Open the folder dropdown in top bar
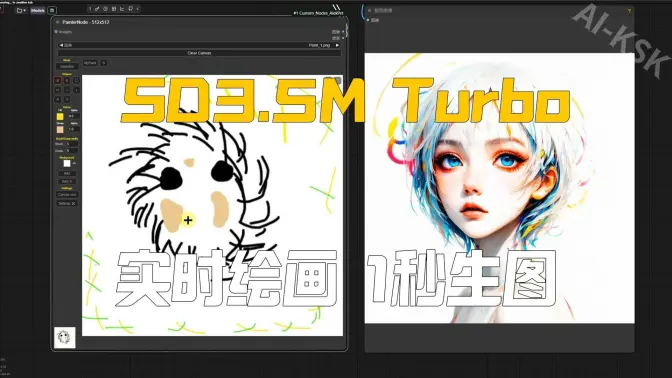672x378 pixels. [21, 10]
